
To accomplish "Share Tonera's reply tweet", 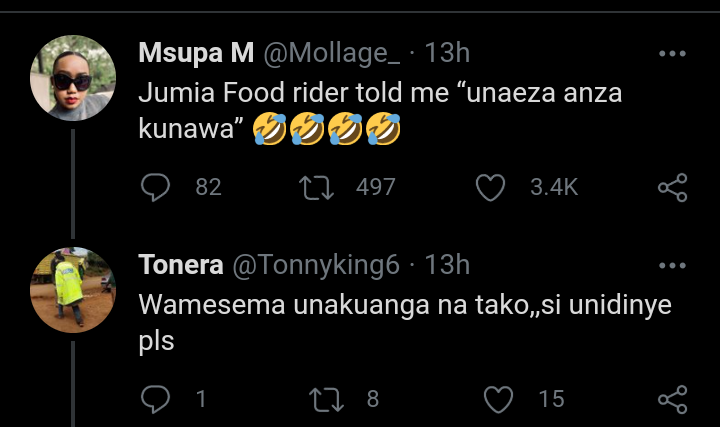I will tap(672, 399).
